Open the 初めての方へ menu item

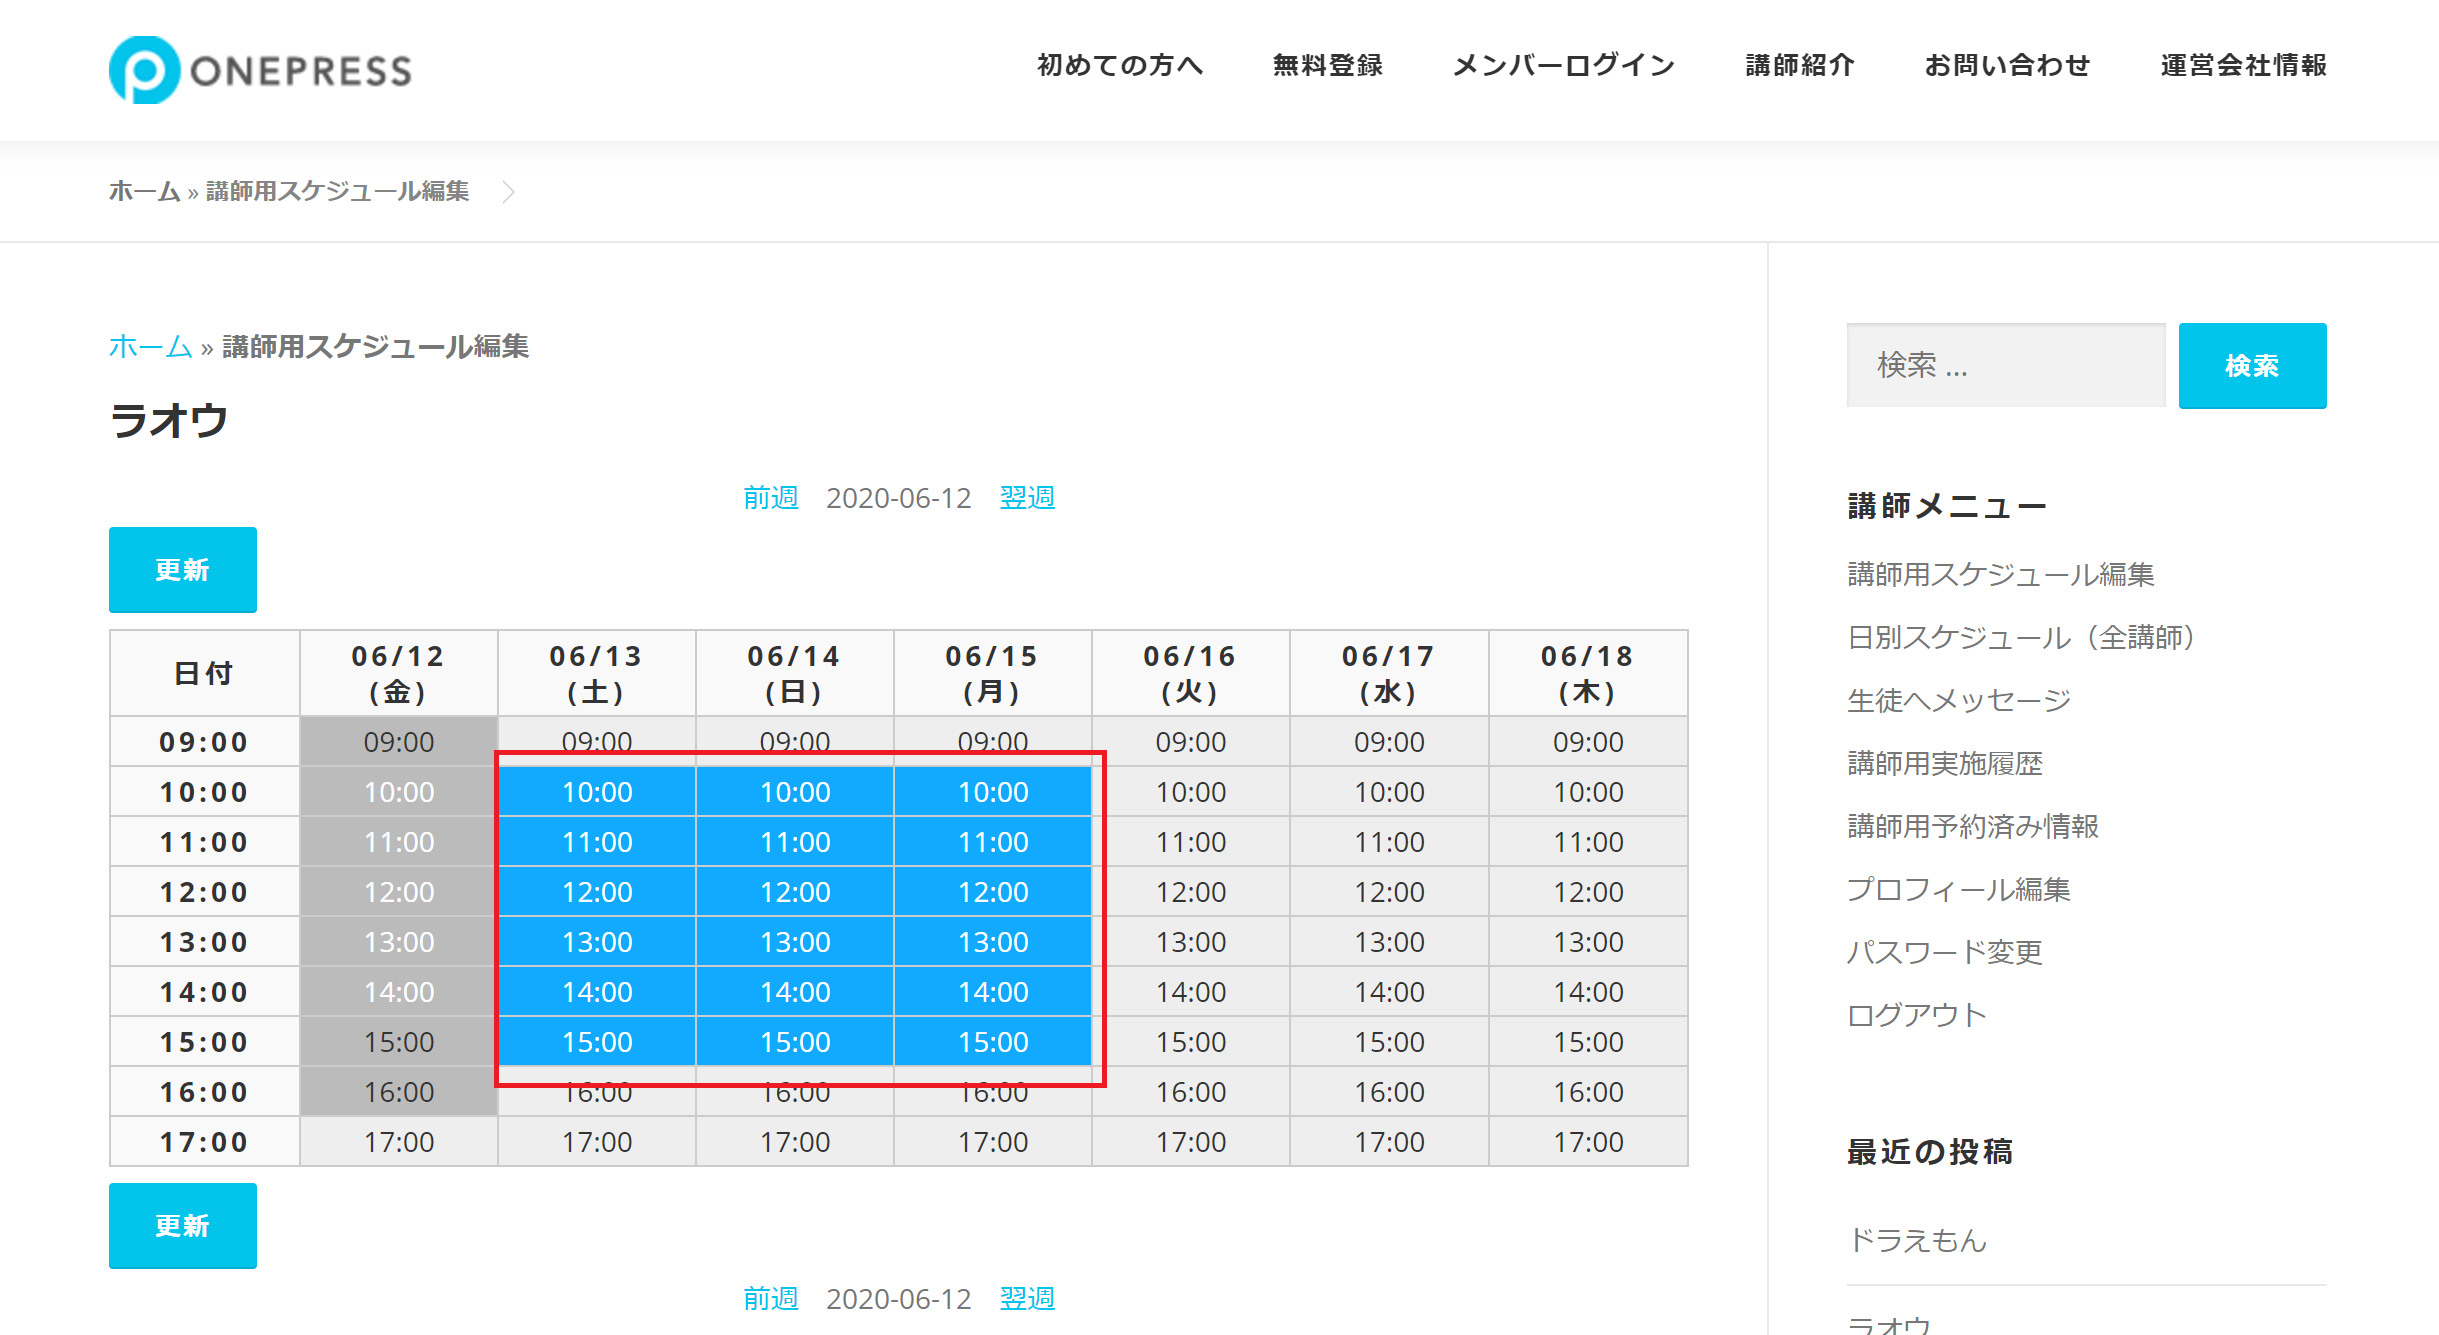pyautogui.click(x=1120, y=65)
